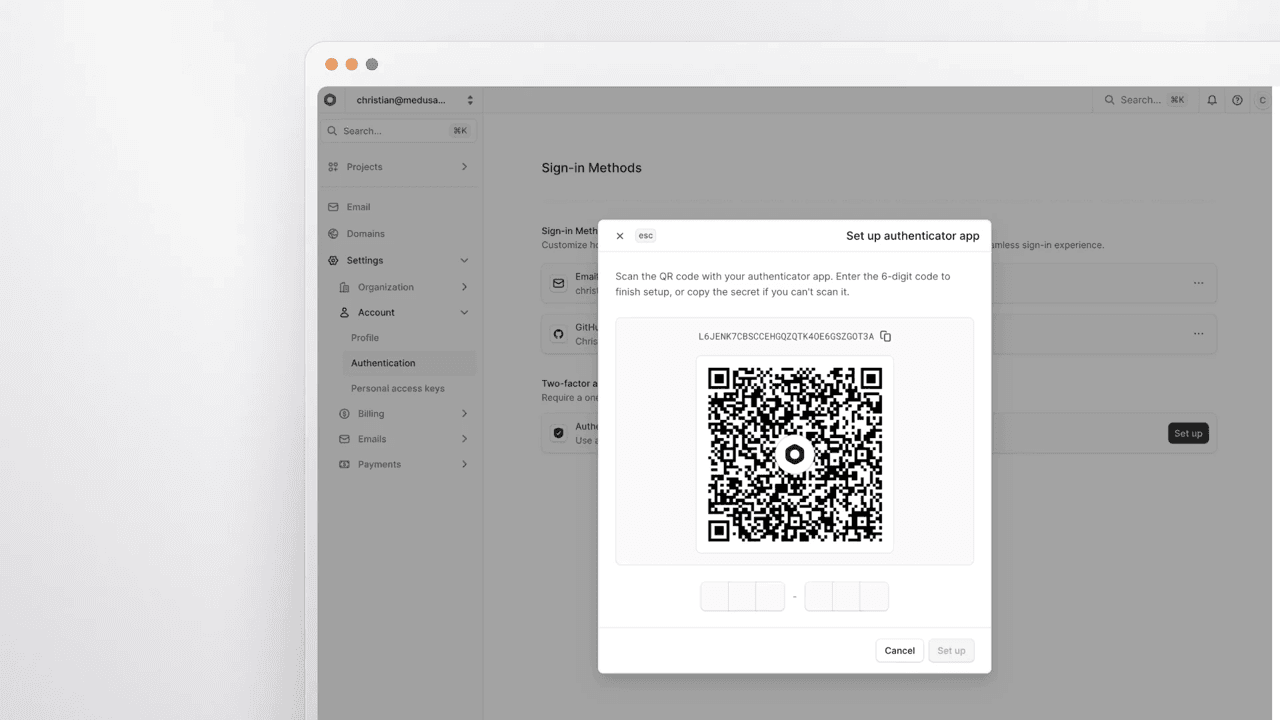1280x720 pixels.
Task: Expand the Emails chevron
Action: (464, 439)
